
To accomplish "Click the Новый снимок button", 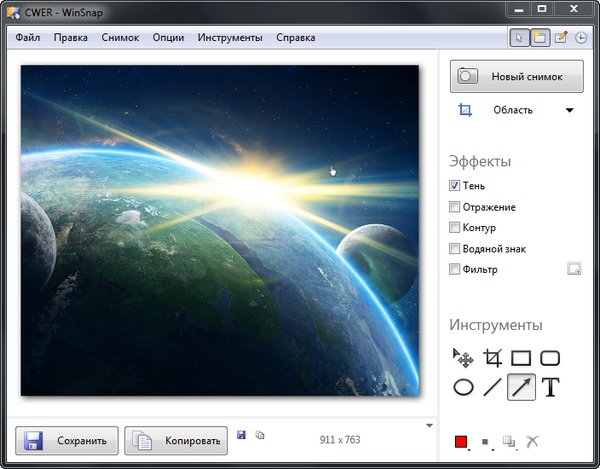I will click(x=517, y=77).
